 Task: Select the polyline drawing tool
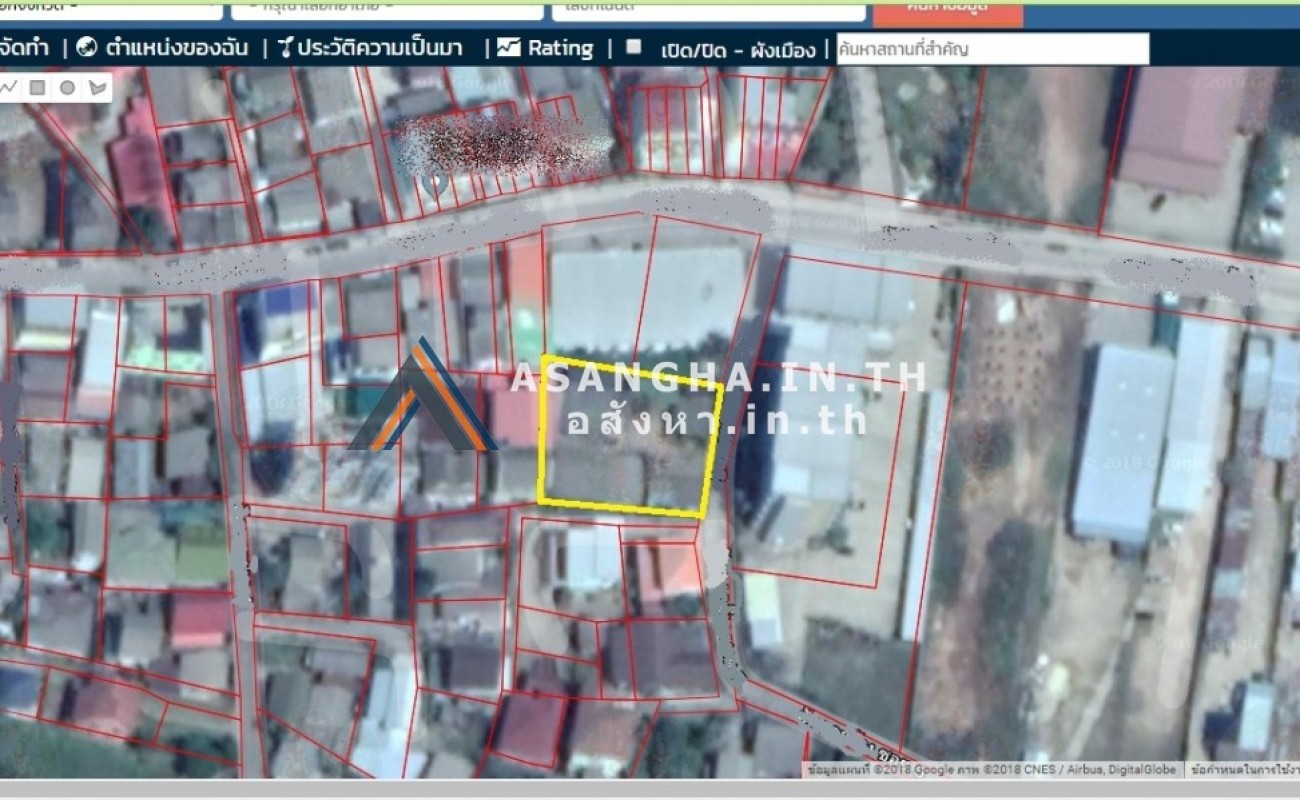tap(9, 87)
